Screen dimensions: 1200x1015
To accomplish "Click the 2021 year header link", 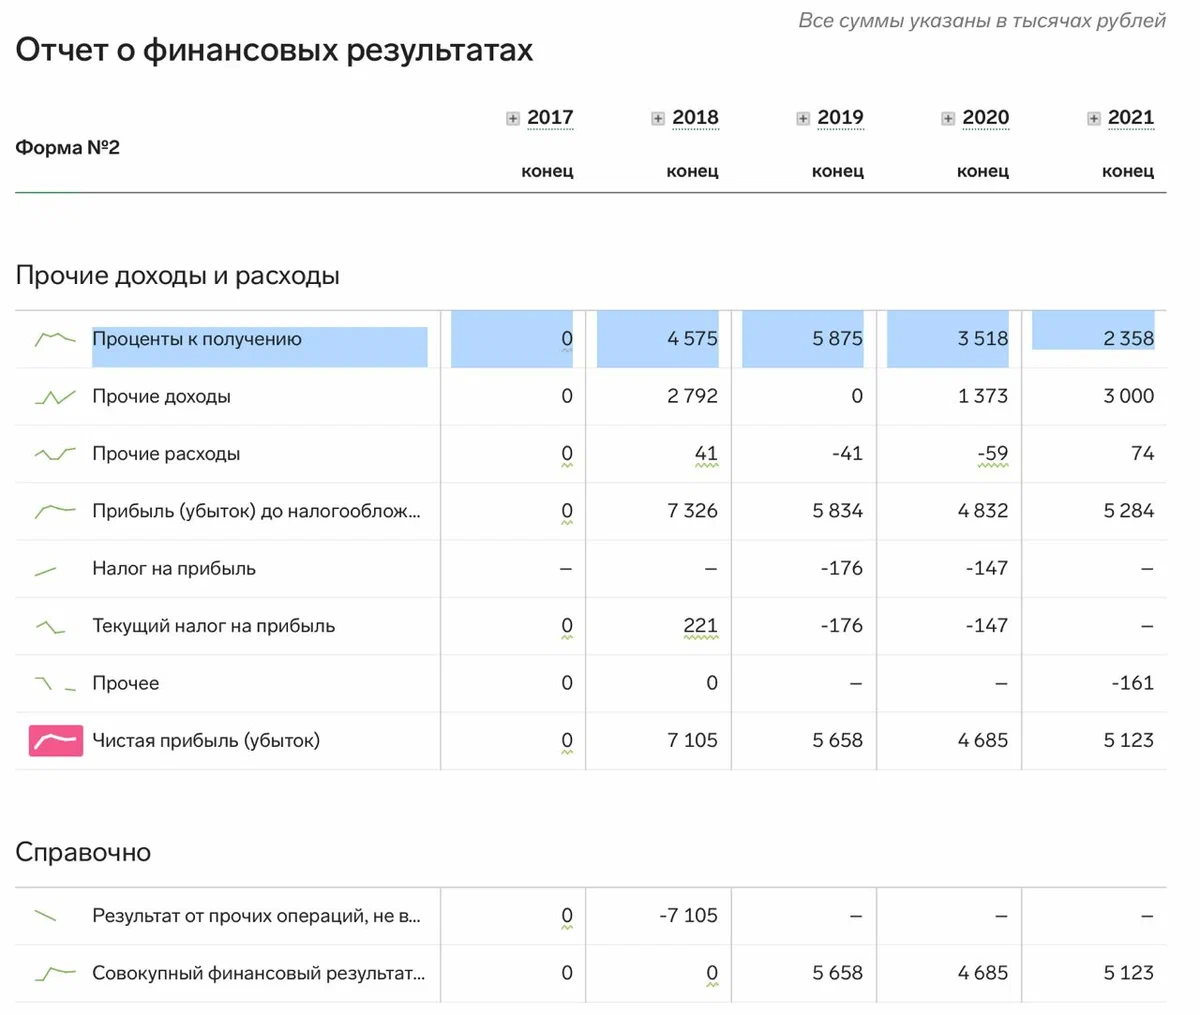I will point(1131,118).
